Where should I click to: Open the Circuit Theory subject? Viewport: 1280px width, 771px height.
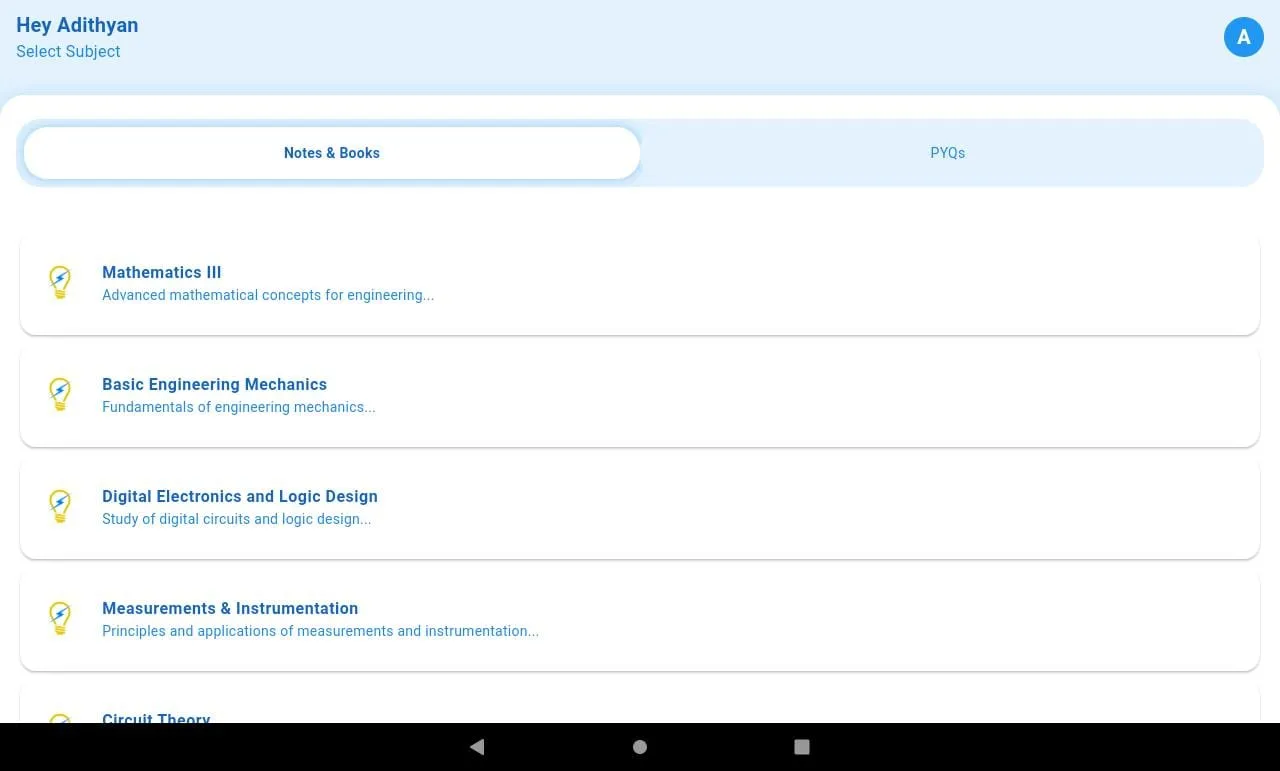tap(640, 704)
